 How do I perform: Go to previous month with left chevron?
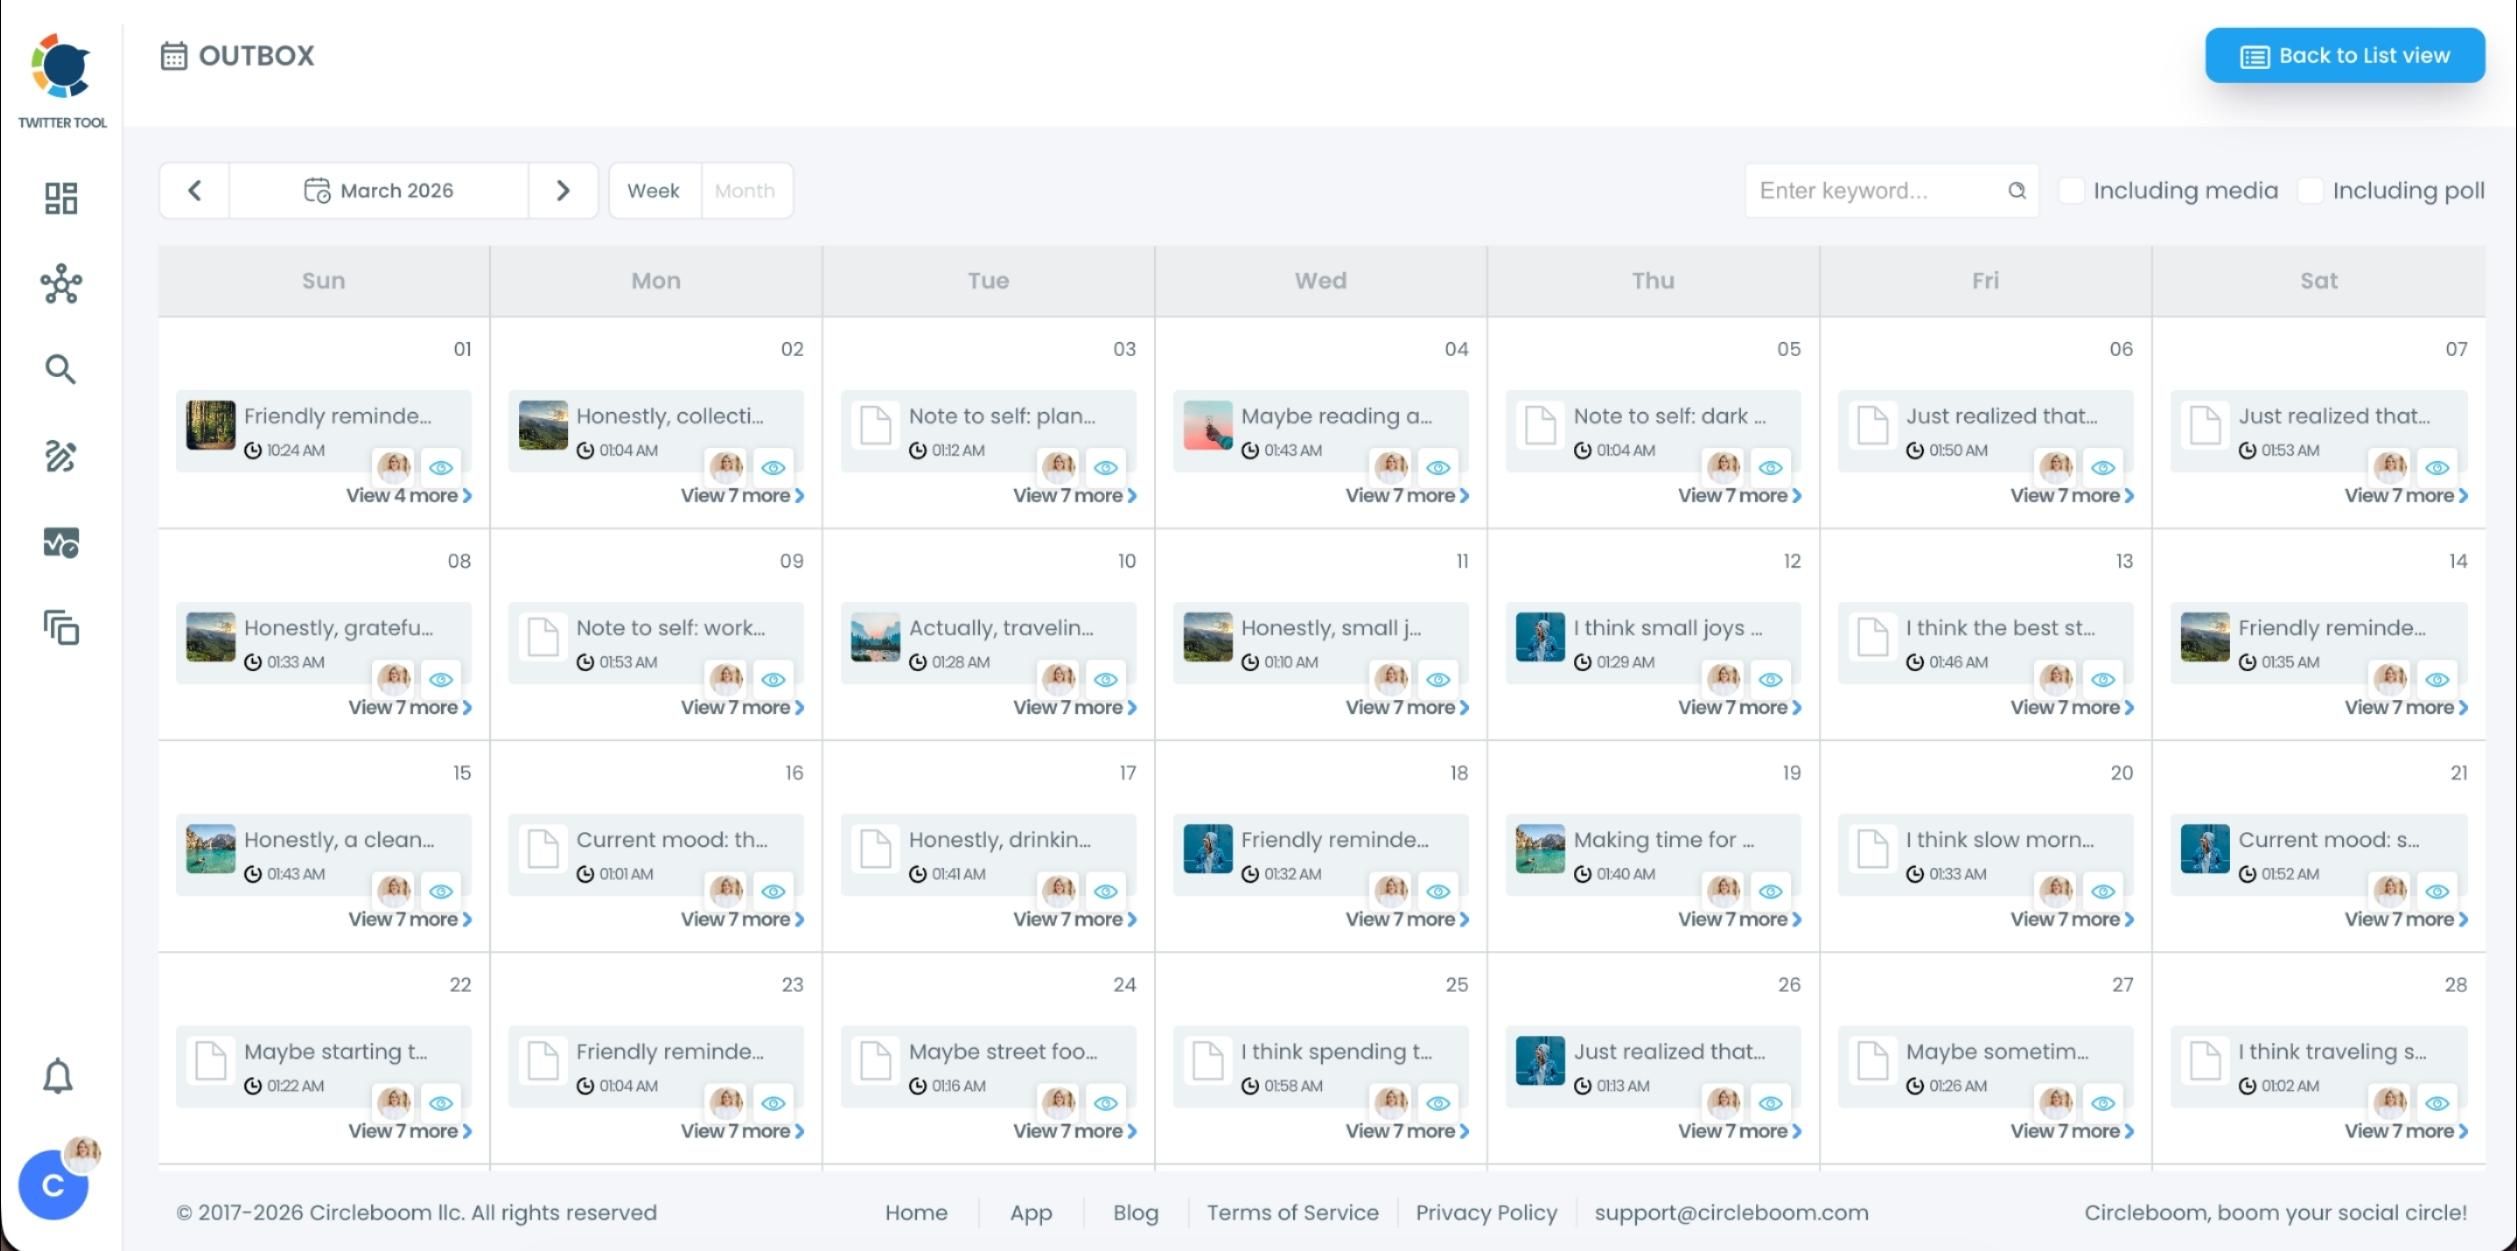pos(195,190)
